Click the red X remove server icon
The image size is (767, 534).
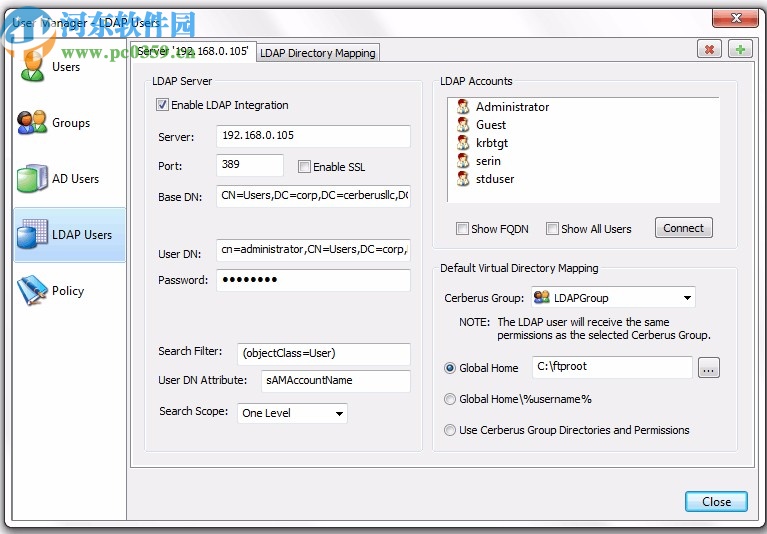tap(709, 49)
